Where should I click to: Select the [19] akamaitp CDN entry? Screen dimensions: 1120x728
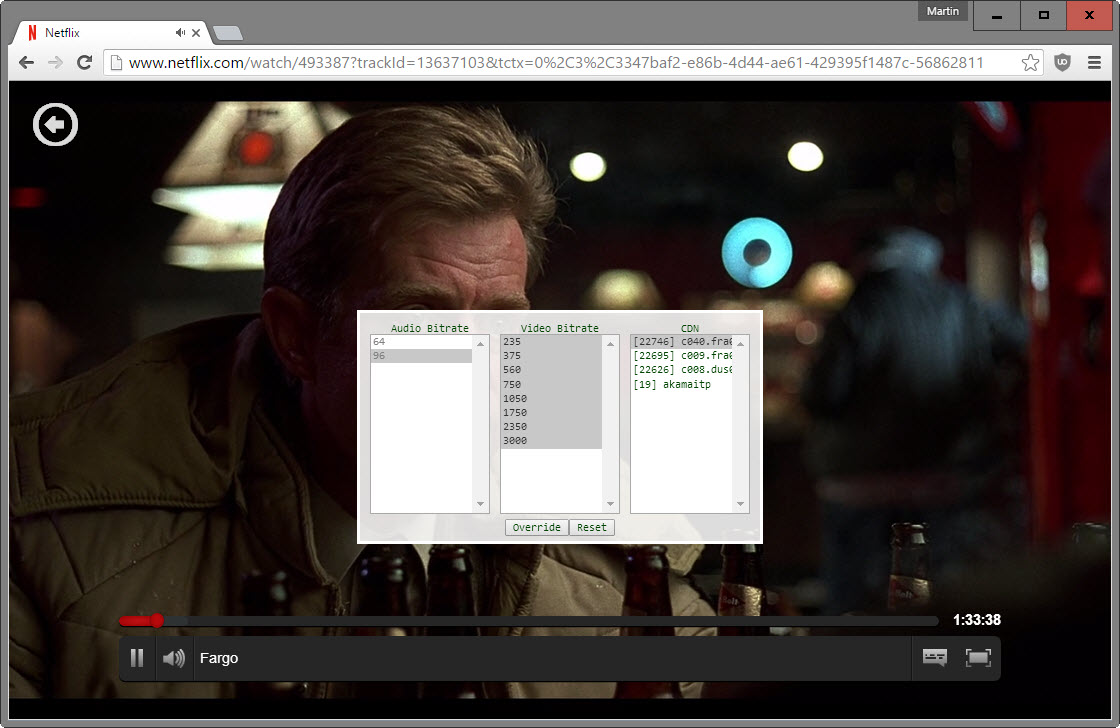click(682, 384)
